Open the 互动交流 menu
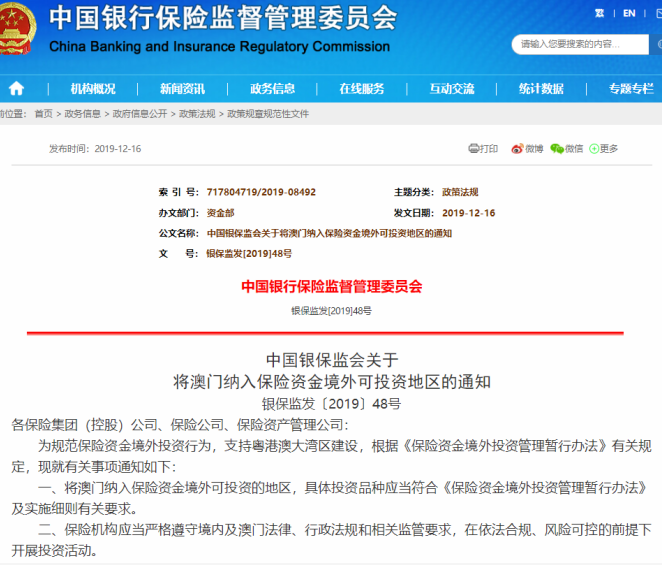The width and height of the screenshot is (662, 565). [x=451, y=89]
